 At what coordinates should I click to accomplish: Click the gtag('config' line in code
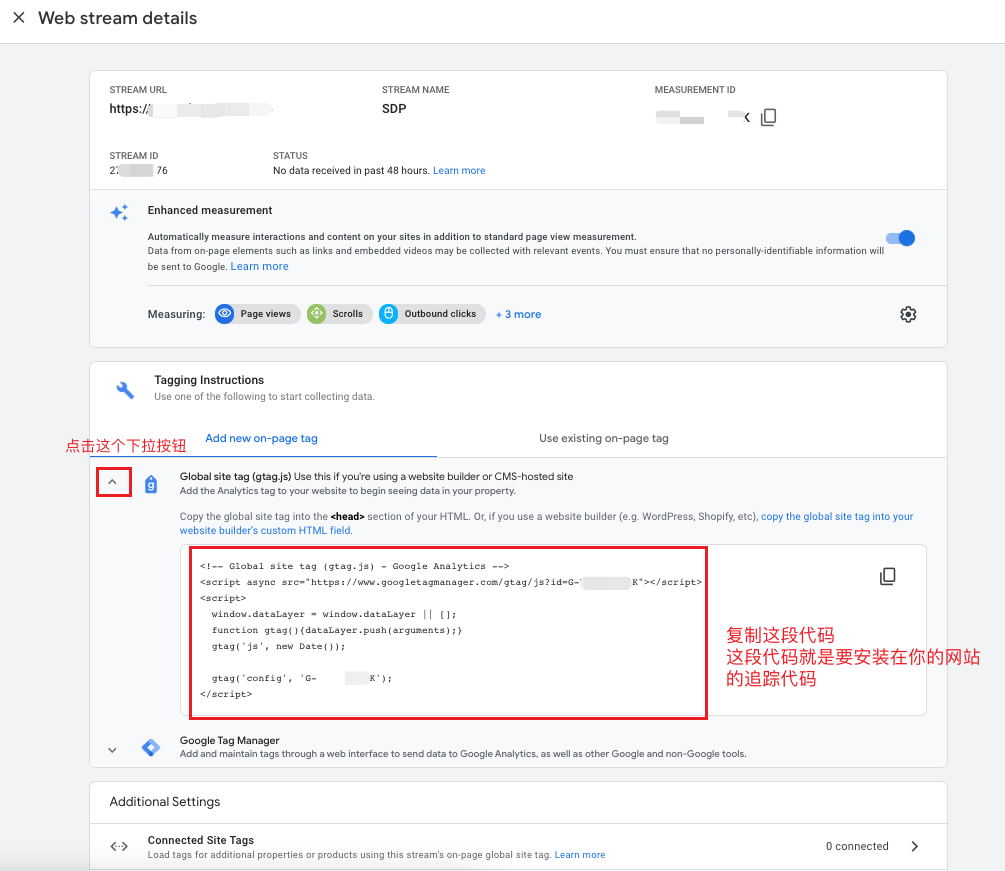(302, 678)
